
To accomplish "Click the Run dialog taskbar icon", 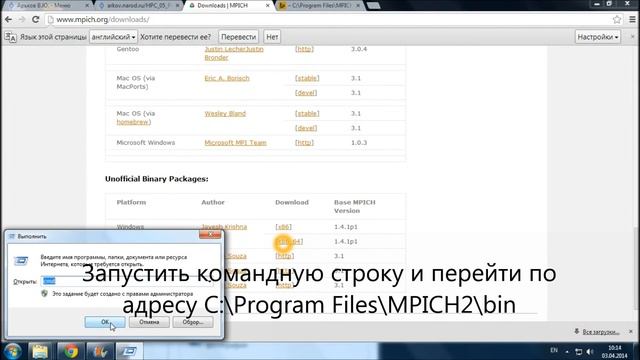I will [129, 351].
